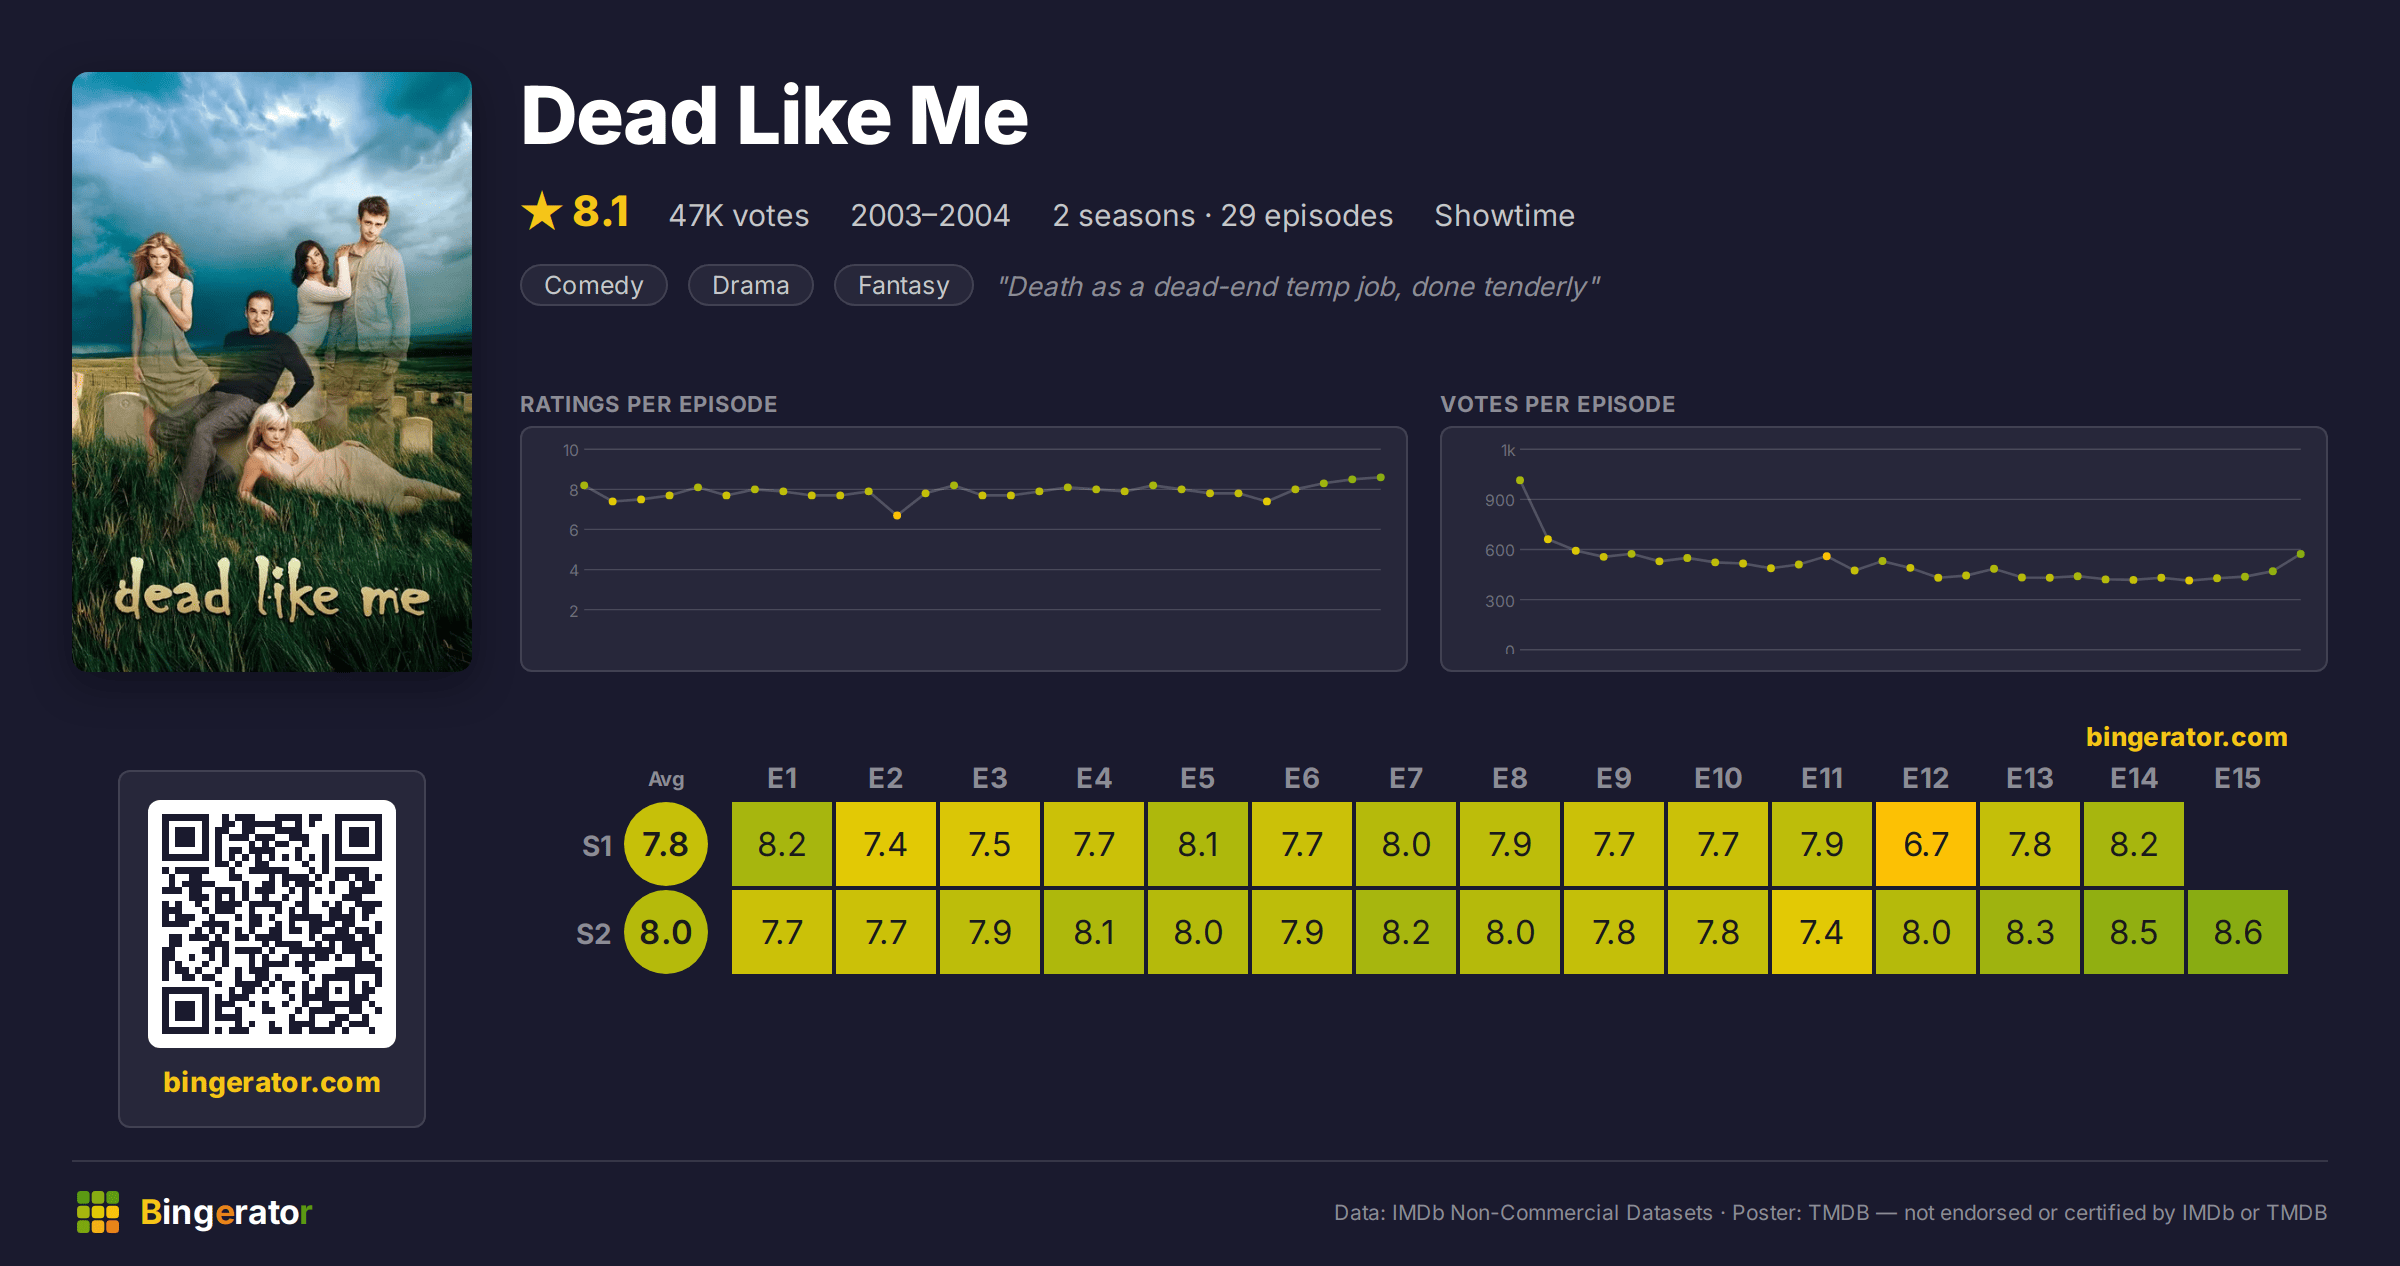Screen dimensions: 2400x1266
Task: Select season 1 episode 1 cell rated 8.2
Action: (782, 844)
